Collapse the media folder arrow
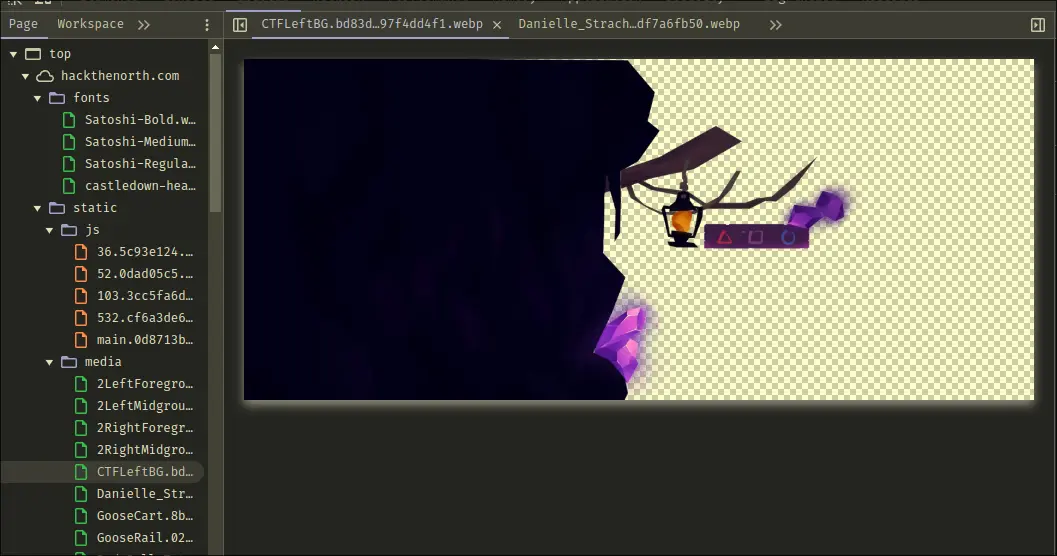1057x556 pixels. [50, 362]
